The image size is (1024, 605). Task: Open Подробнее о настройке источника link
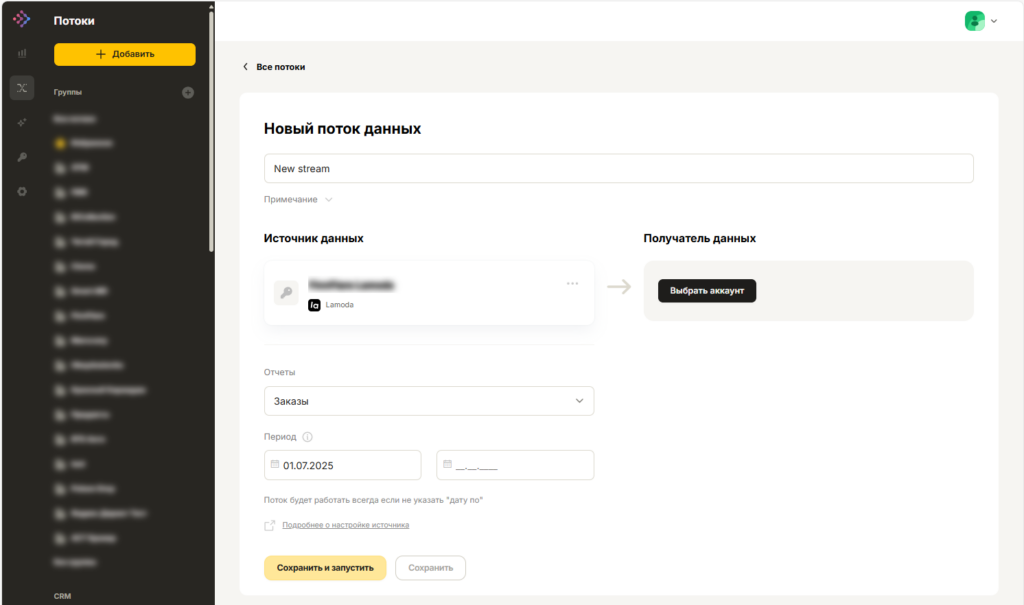(x=345, y=525)
